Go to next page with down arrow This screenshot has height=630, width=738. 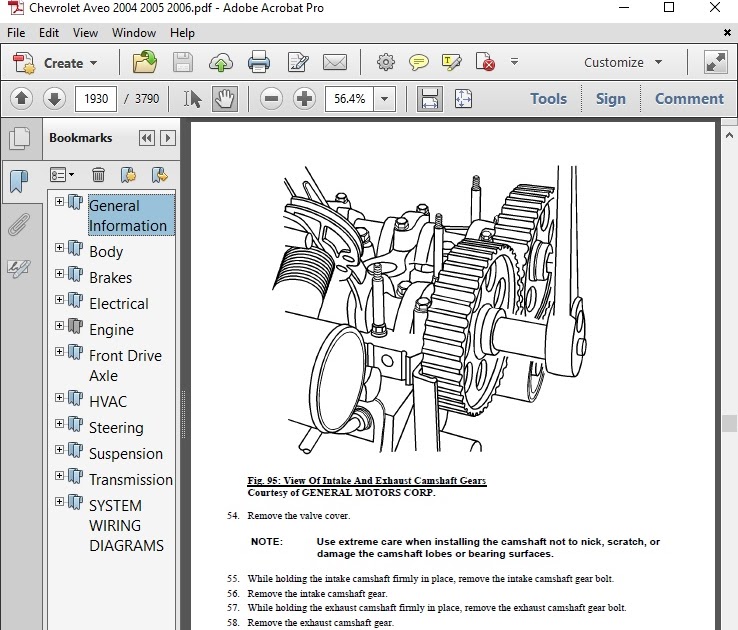54,99
